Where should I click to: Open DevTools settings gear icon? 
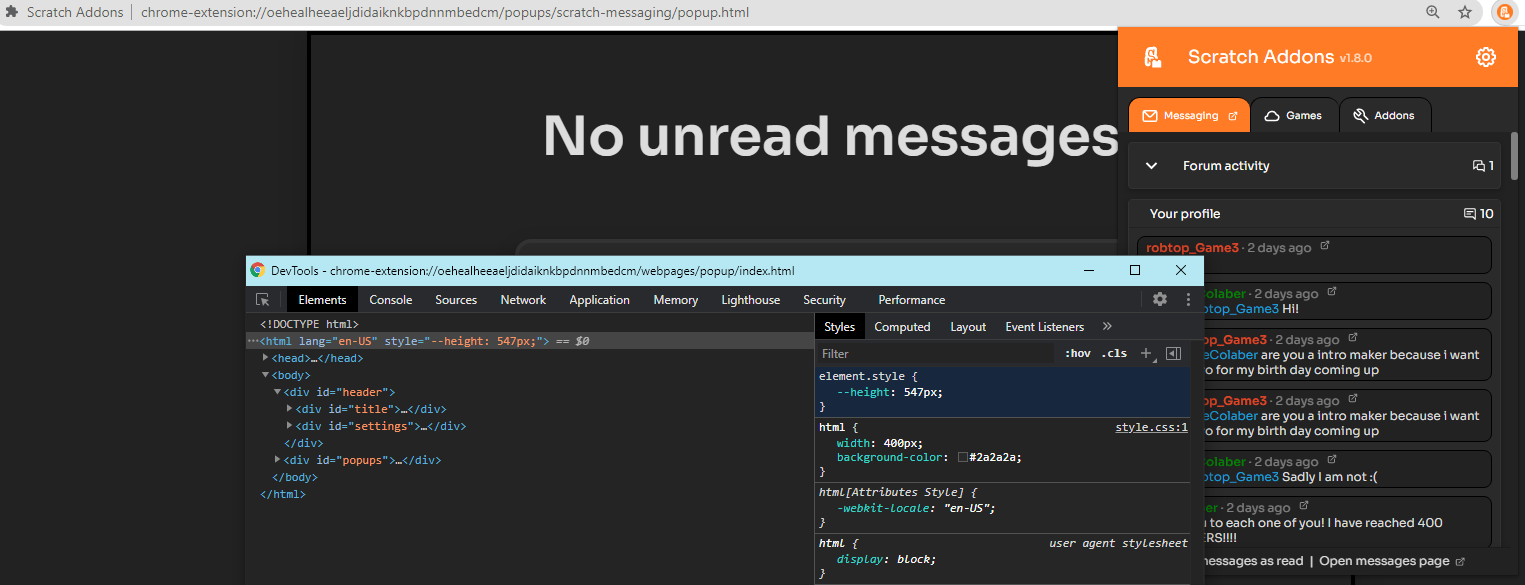tap(1159, 299)
